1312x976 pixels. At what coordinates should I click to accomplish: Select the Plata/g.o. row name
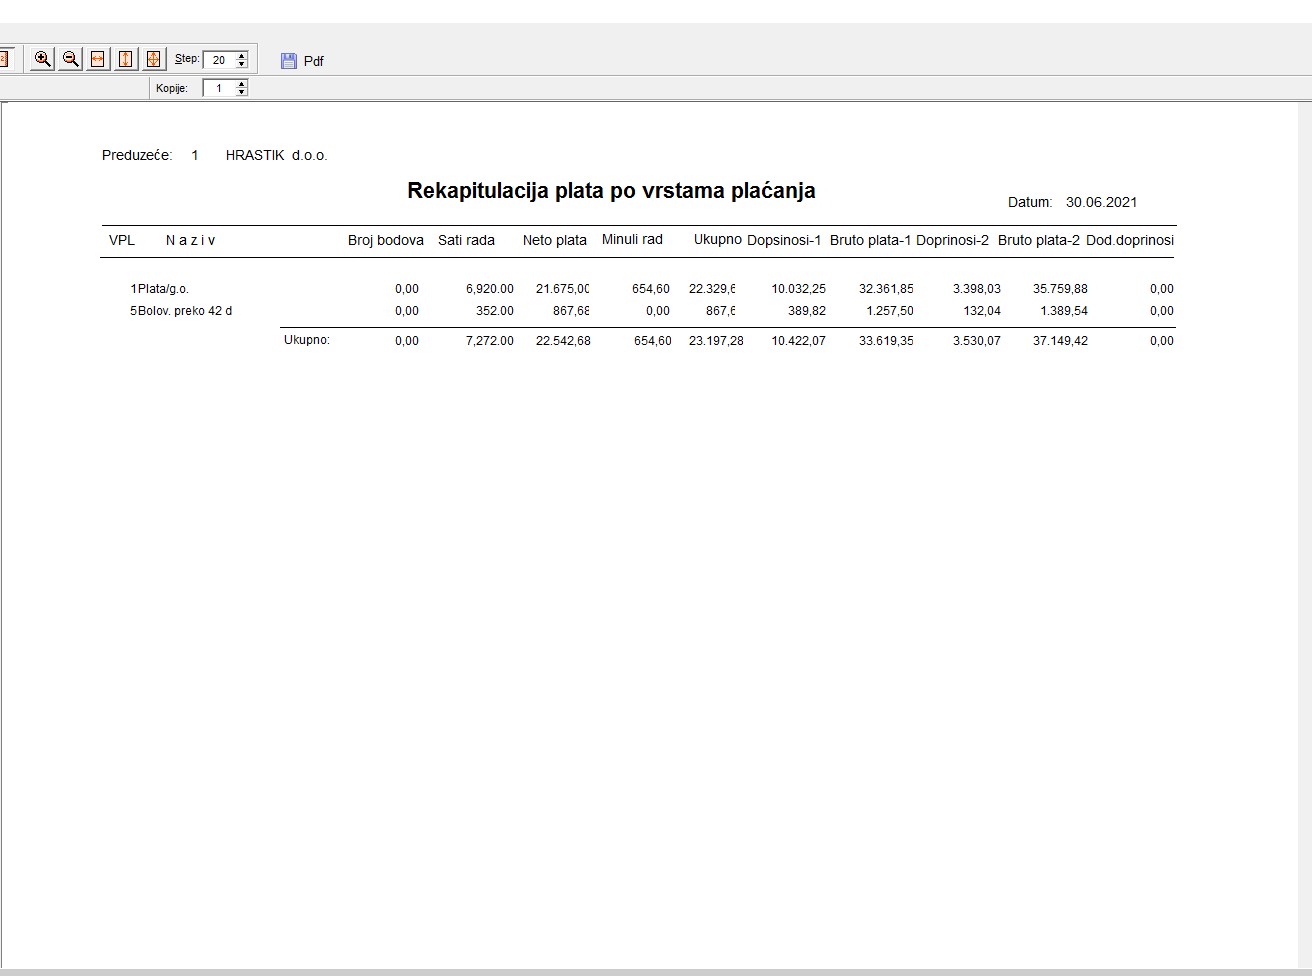coord(163,289)
